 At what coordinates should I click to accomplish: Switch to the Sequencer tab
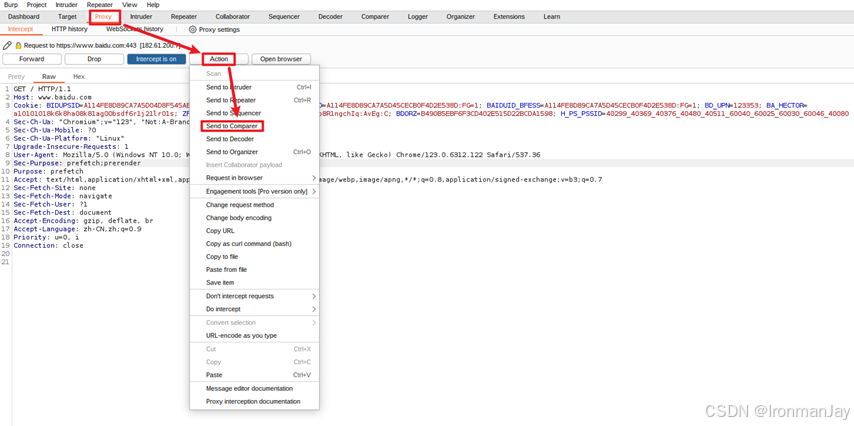point(284,17)
